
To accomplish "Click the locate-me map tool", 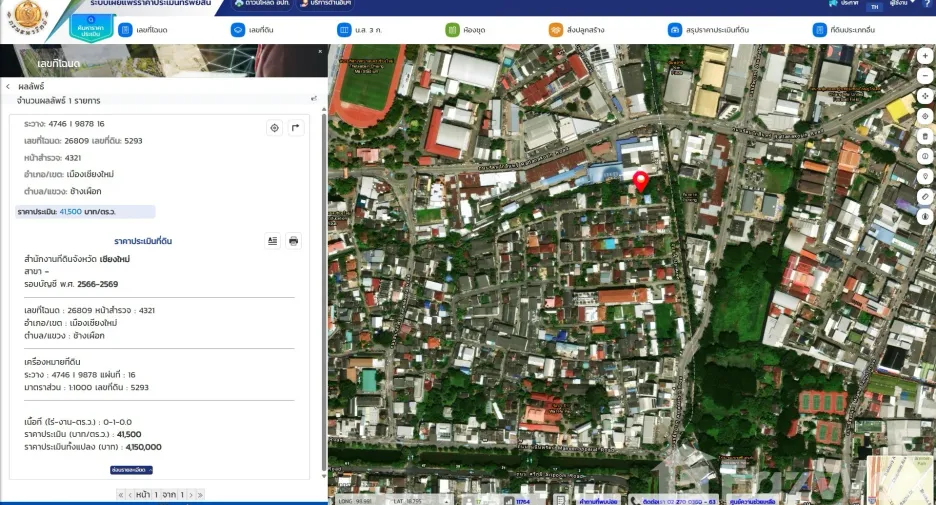I will [x=925, y=116].
